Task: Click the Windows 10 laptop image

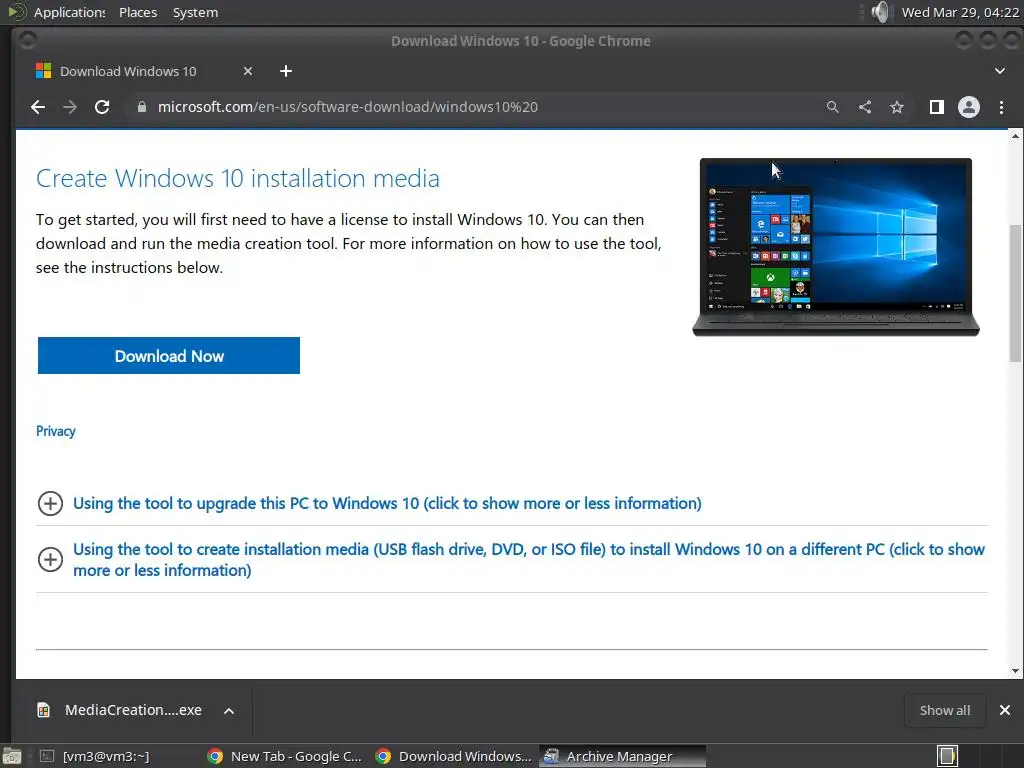Action: pos(836,247)
